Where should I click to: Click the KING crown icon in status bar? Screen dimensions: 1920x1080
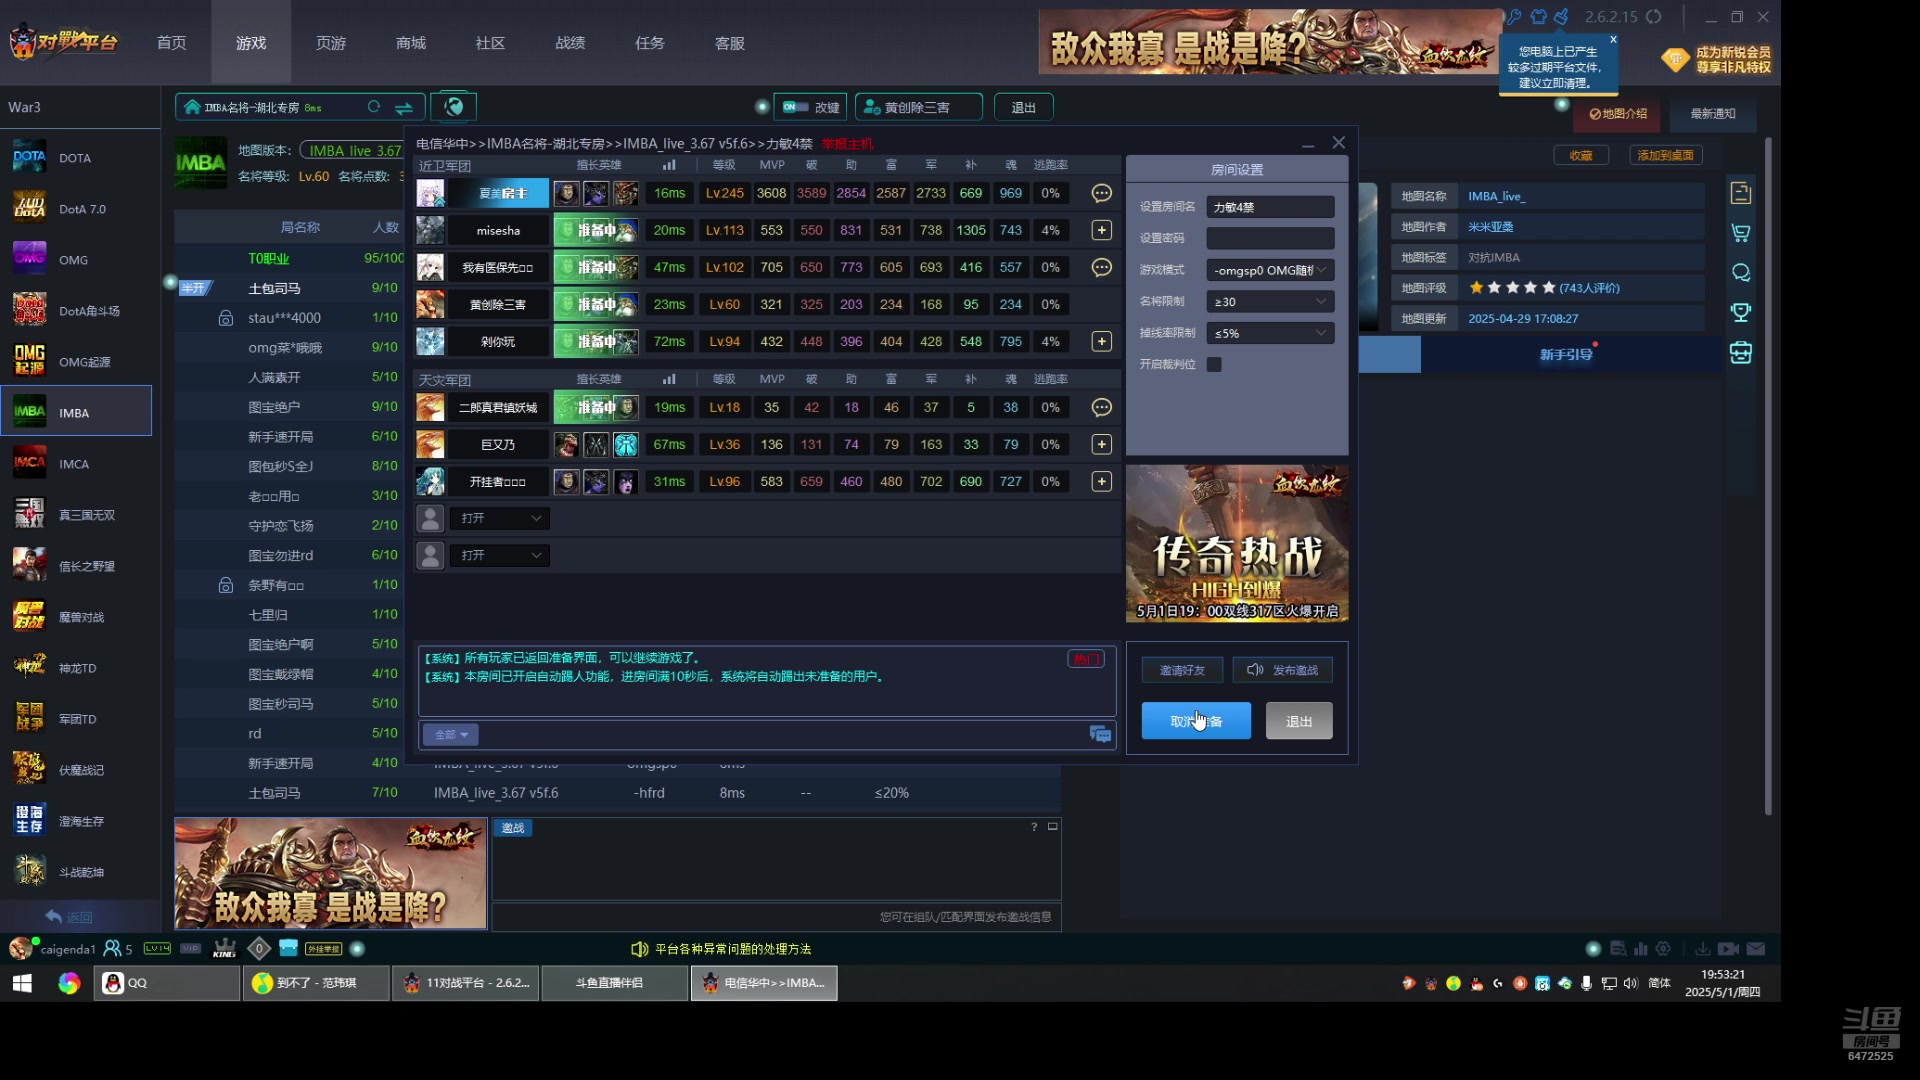click(225, 948)
